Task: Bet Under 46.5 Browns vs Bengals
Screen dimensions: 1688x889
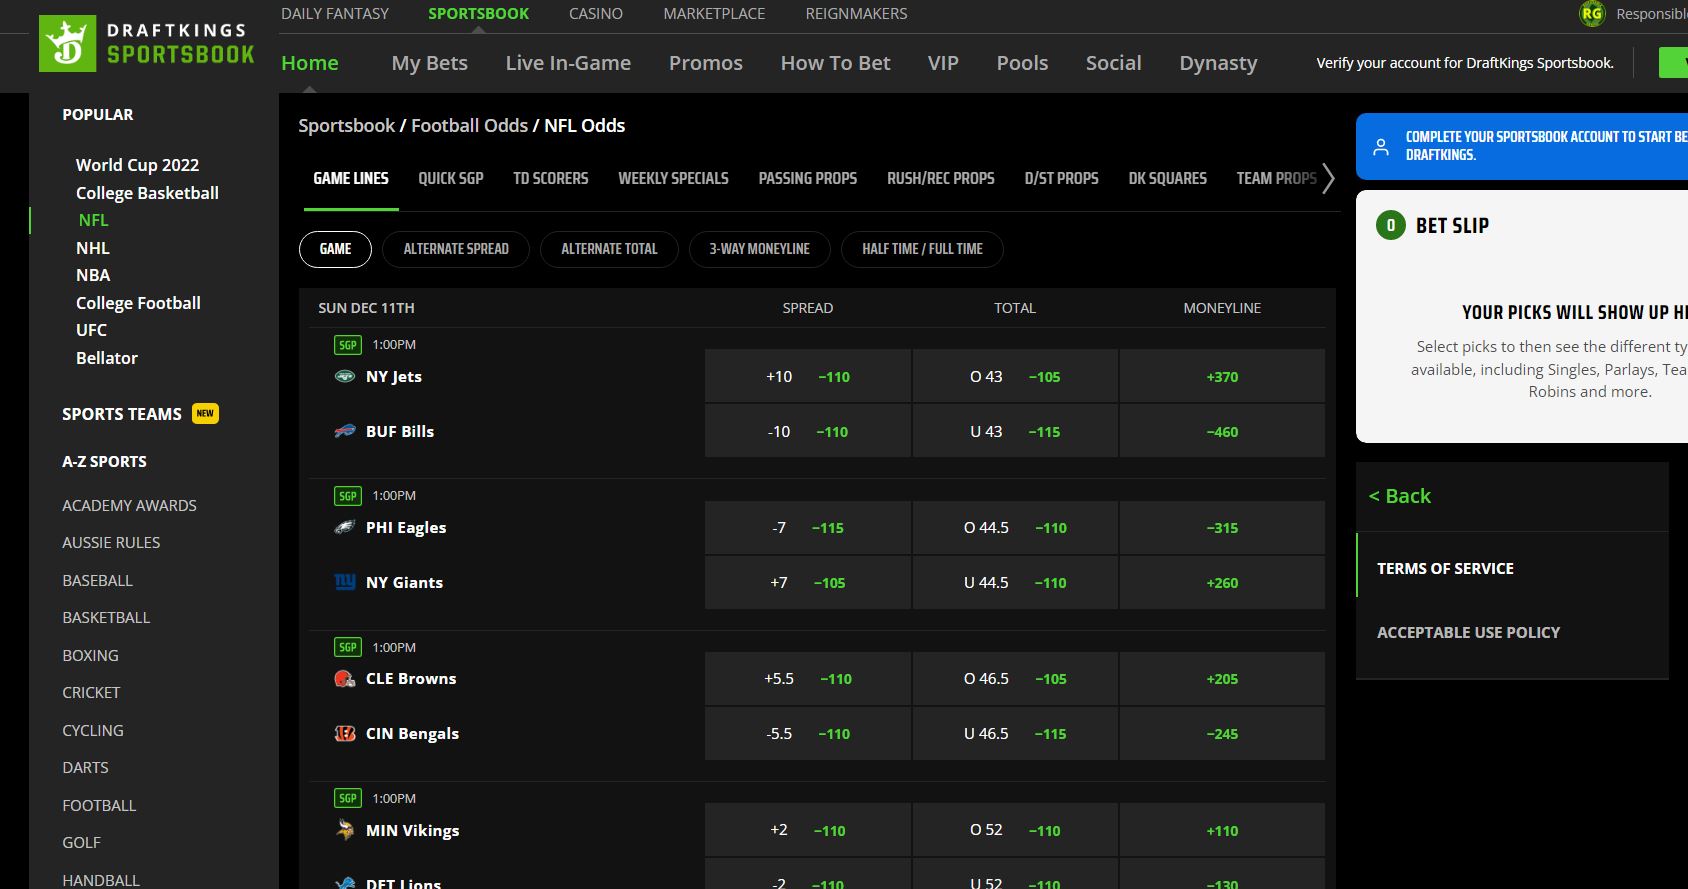Action: (1015, 733)
